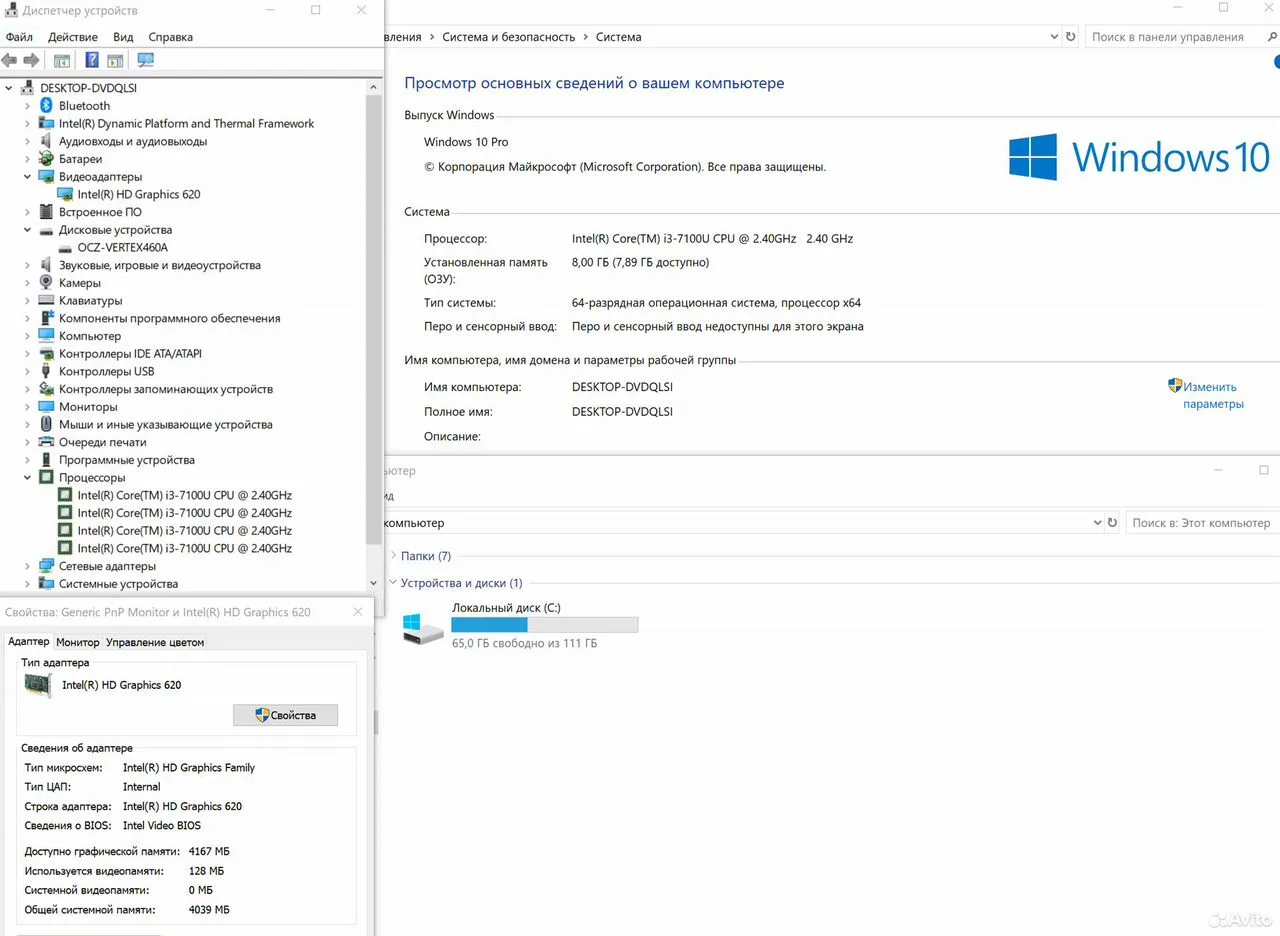The height and width of the screenshot is (936, 1280).
Task: Scan for hardware changes using the monitor toolbar icon
Action: coord(146,60)
